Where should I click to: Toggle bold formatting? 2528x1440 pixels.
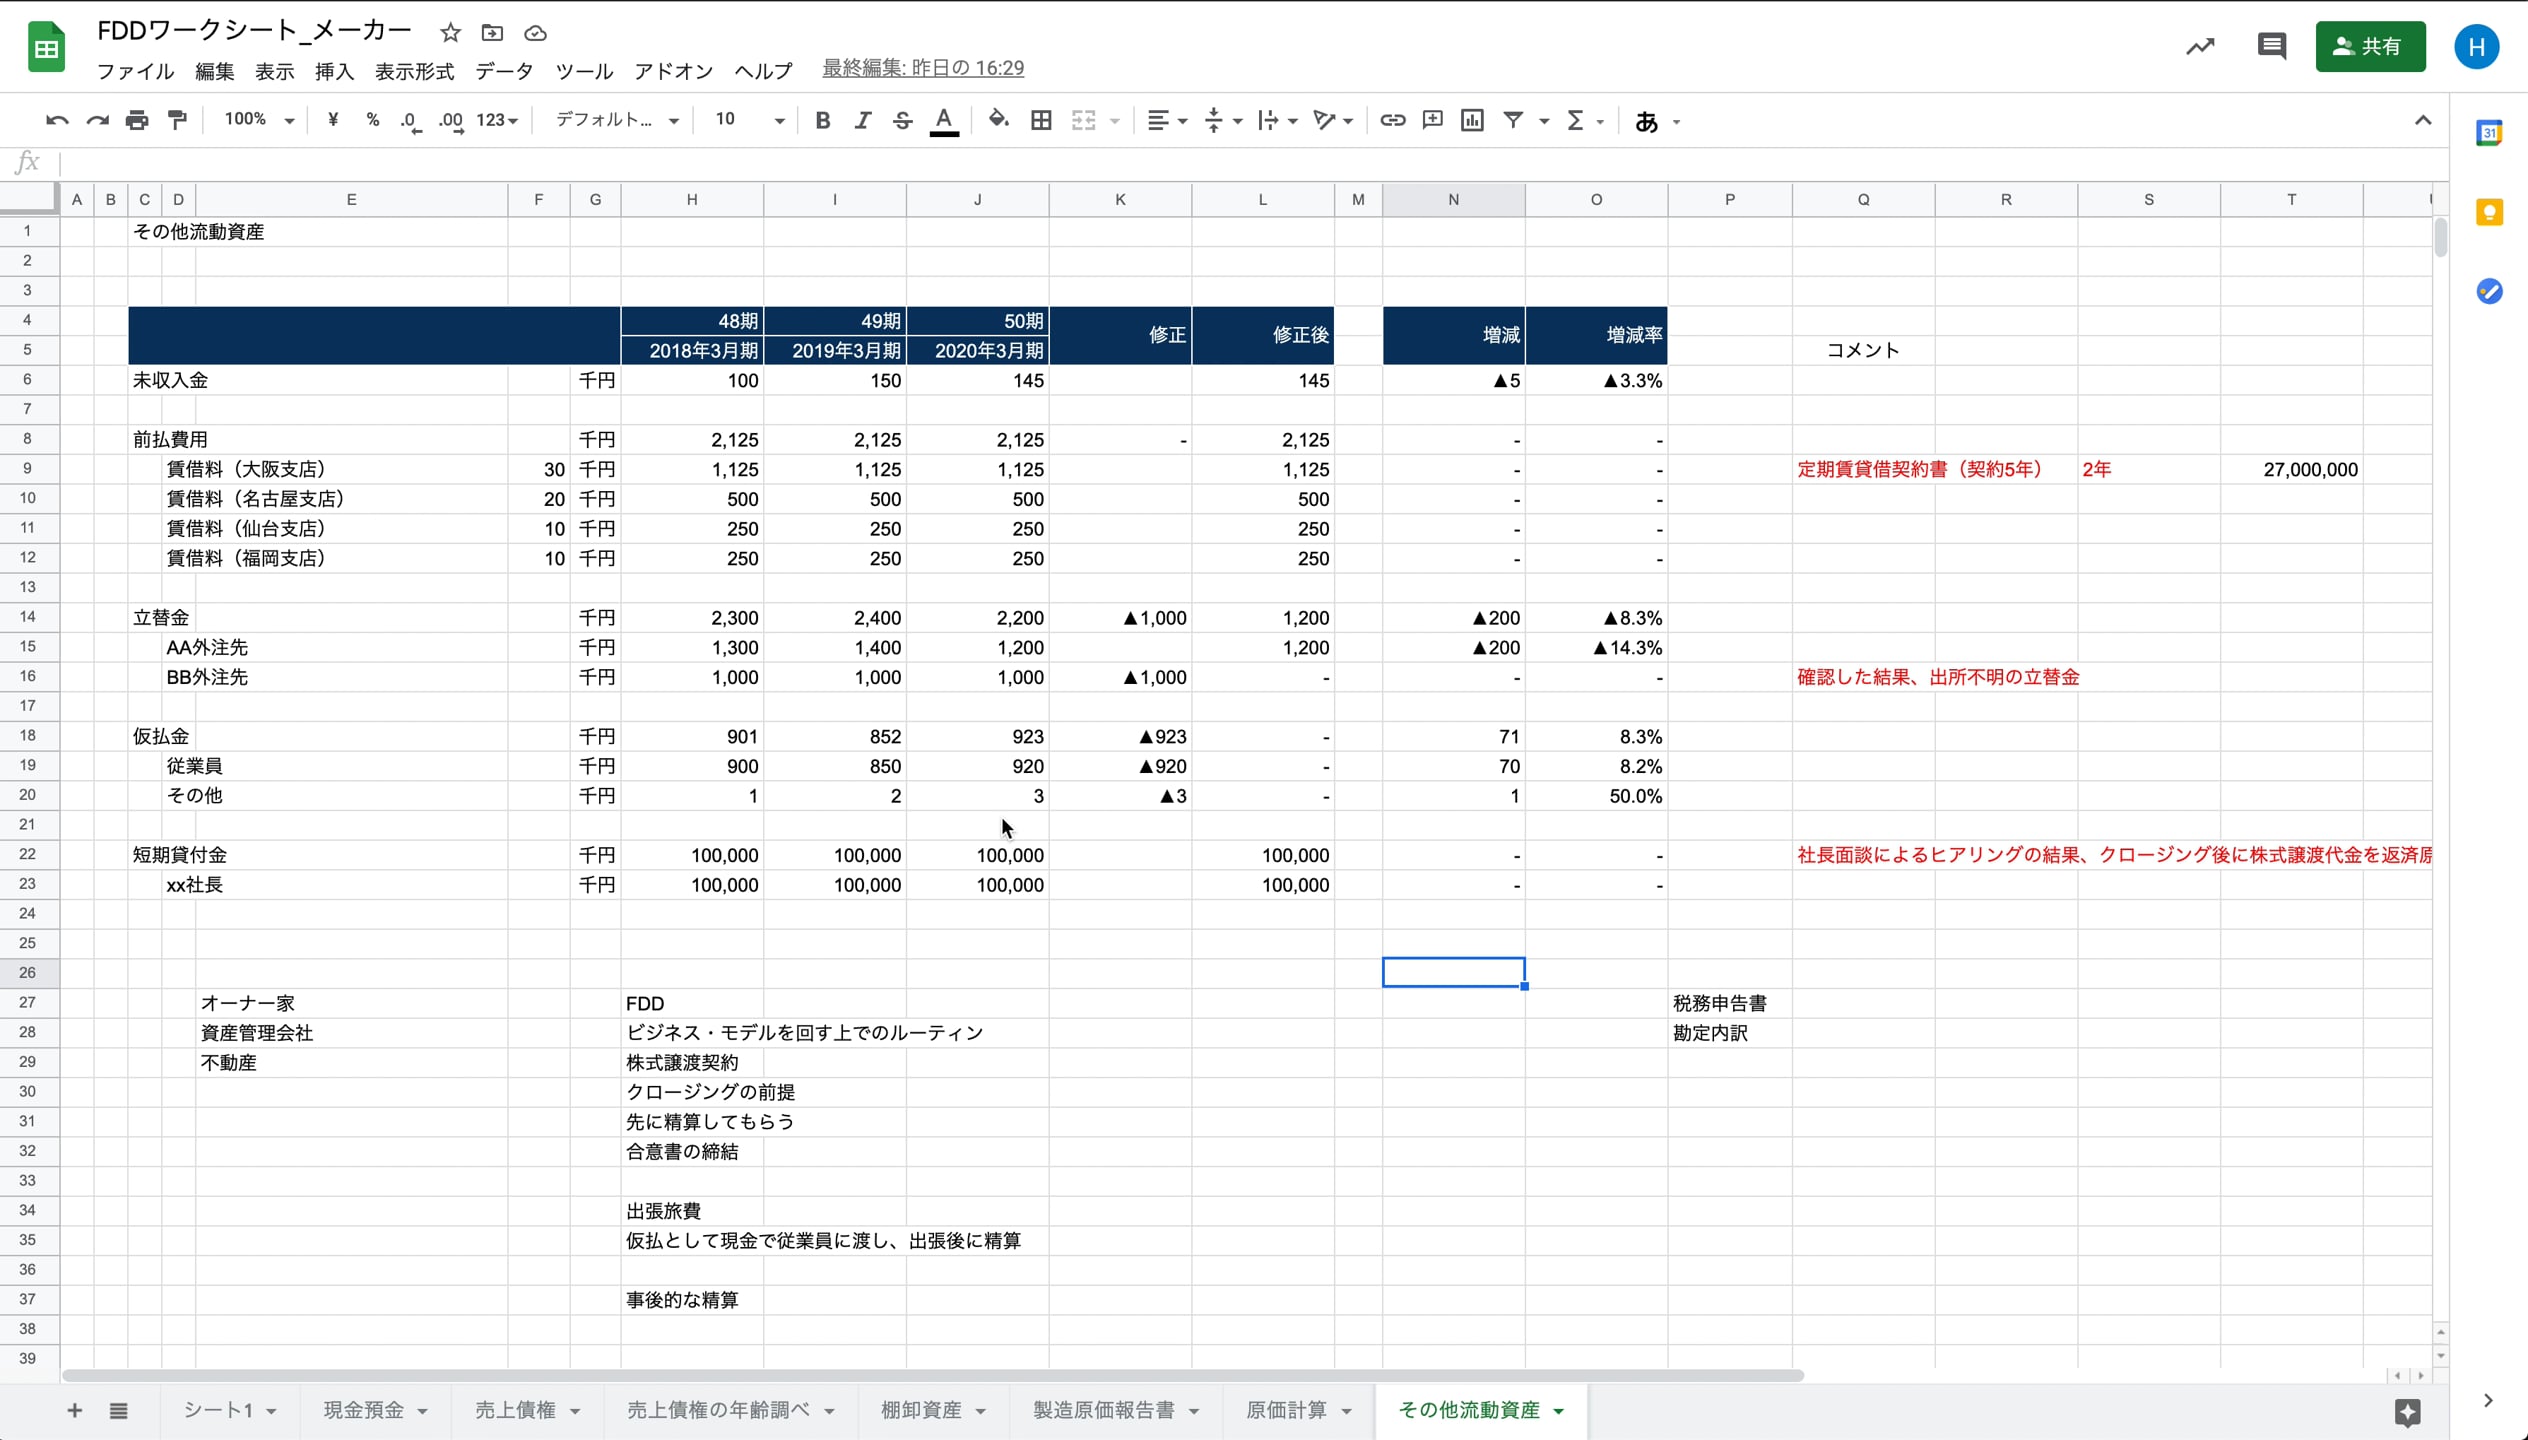coord(822,120)
